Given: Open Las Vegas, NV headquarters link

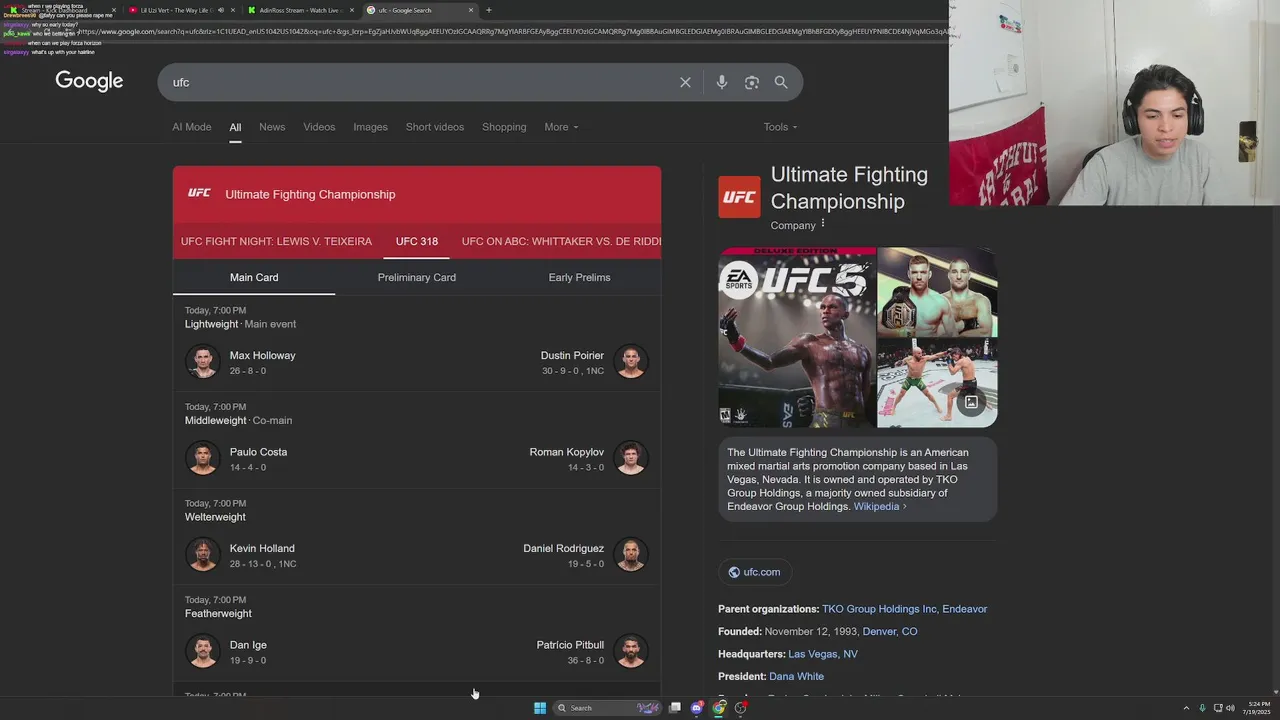Looking at the screenshot, I should [823, 654].
